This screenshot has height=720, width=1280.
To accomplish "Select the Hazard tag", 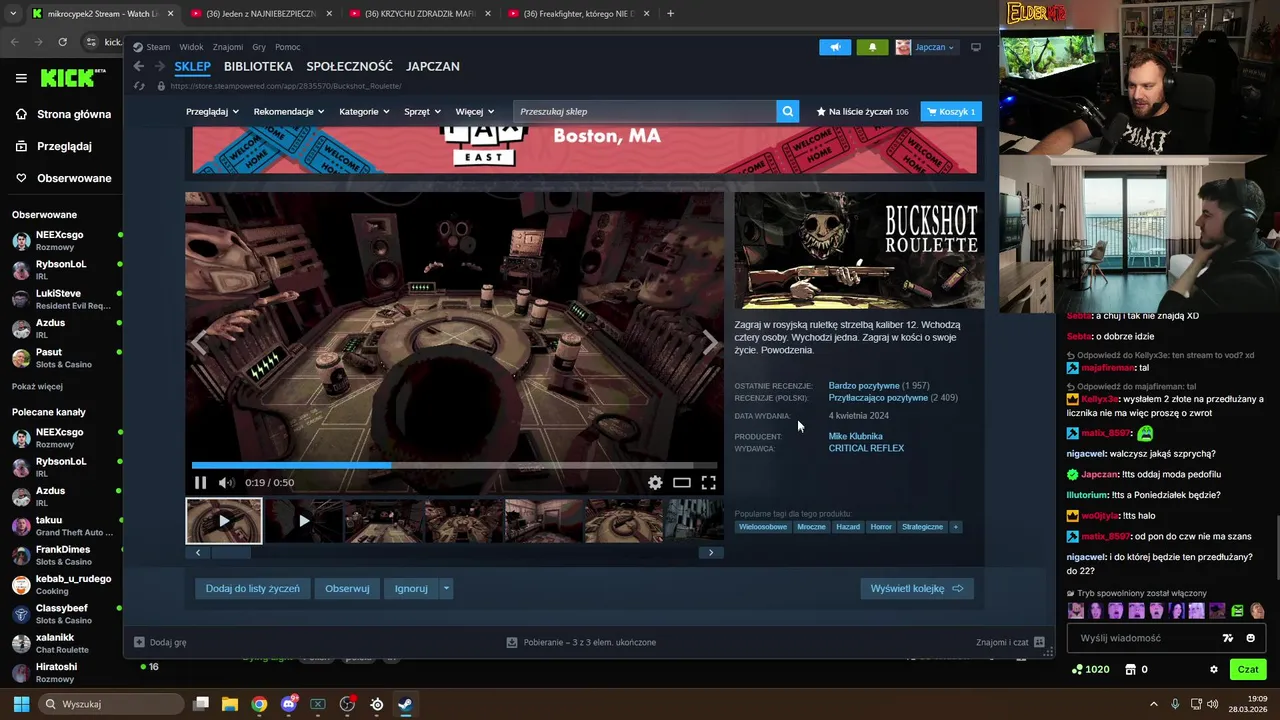I will coord(848,527).
